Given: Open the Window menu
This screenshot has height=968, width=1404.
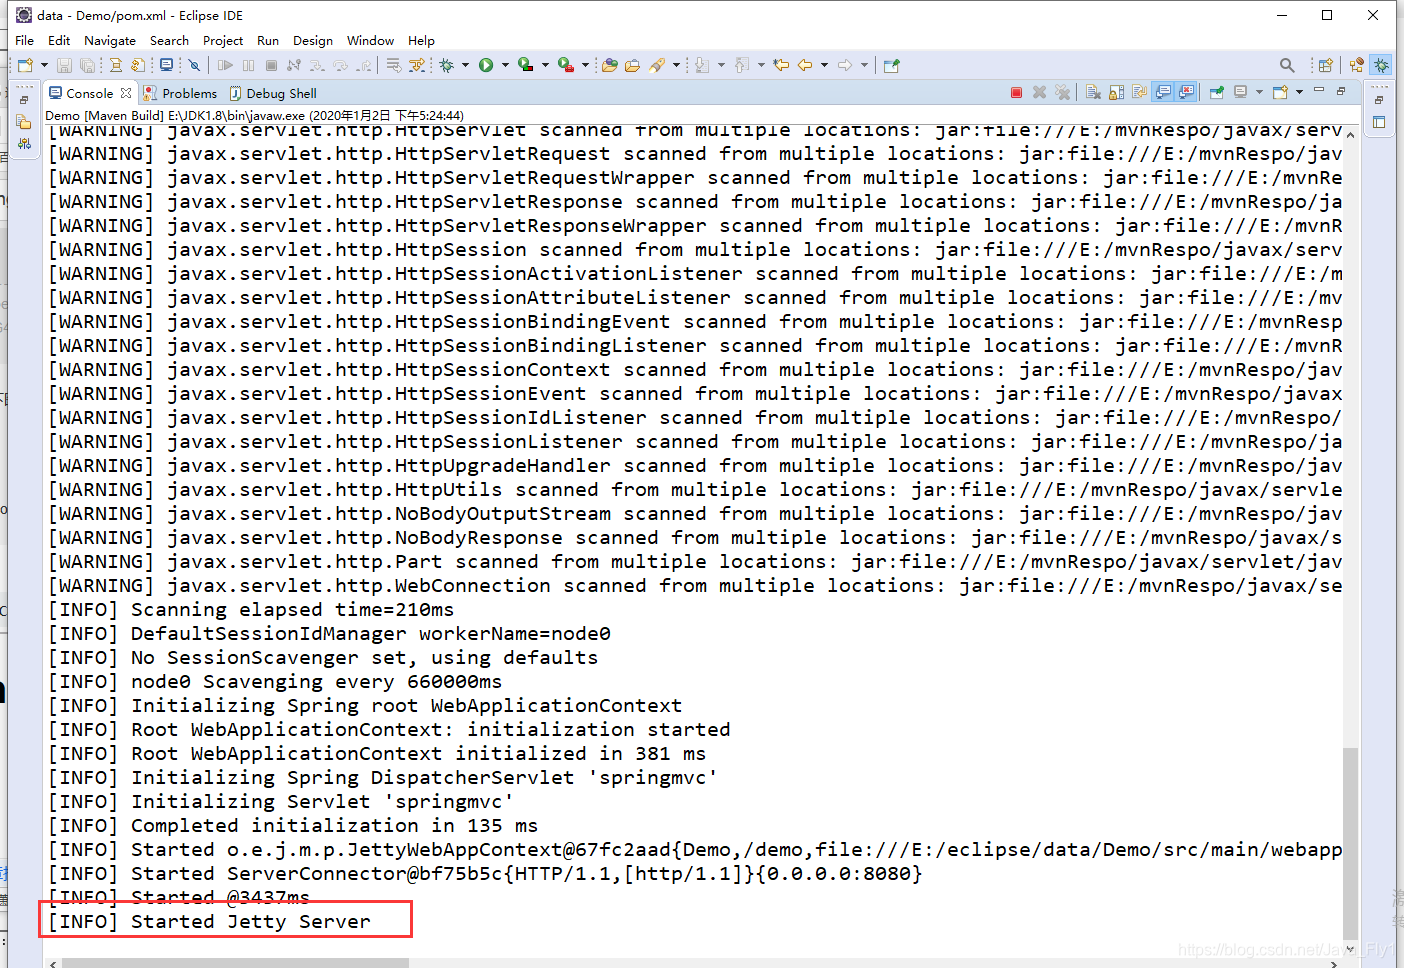Looking at the screenshot, I should tap(370, 41).
